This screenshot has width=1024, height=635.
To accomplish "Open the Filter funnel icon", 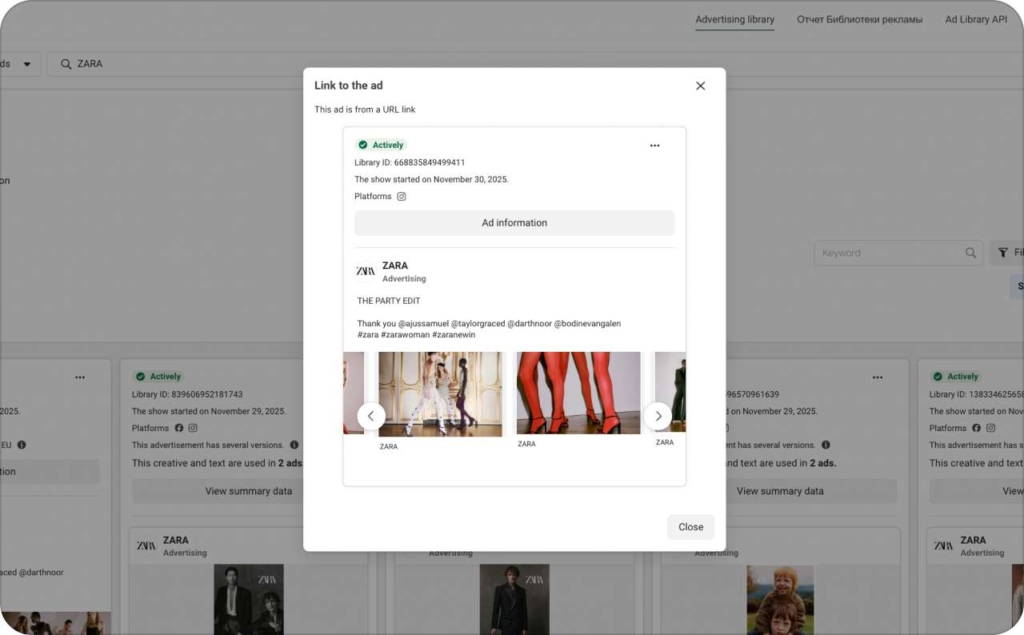I will (x=1002, y=253).
